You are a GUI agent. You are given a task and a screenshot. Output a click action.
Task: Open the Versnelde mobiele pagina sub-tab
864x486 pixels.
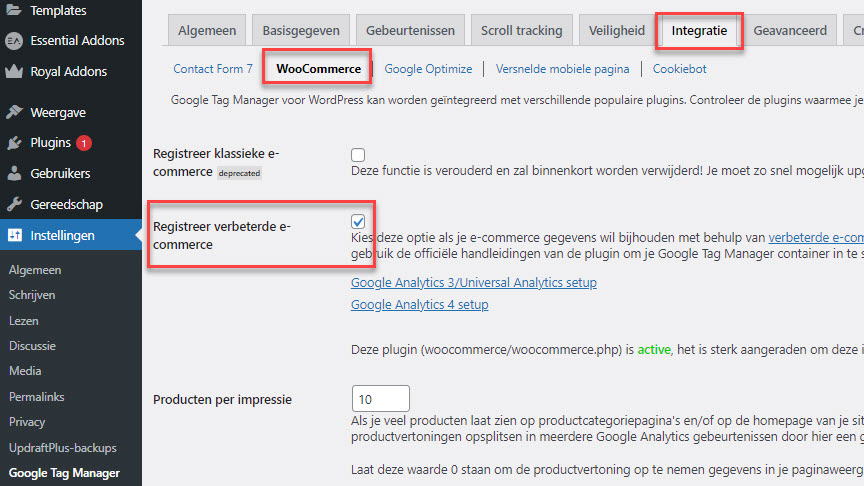(562, 69)
